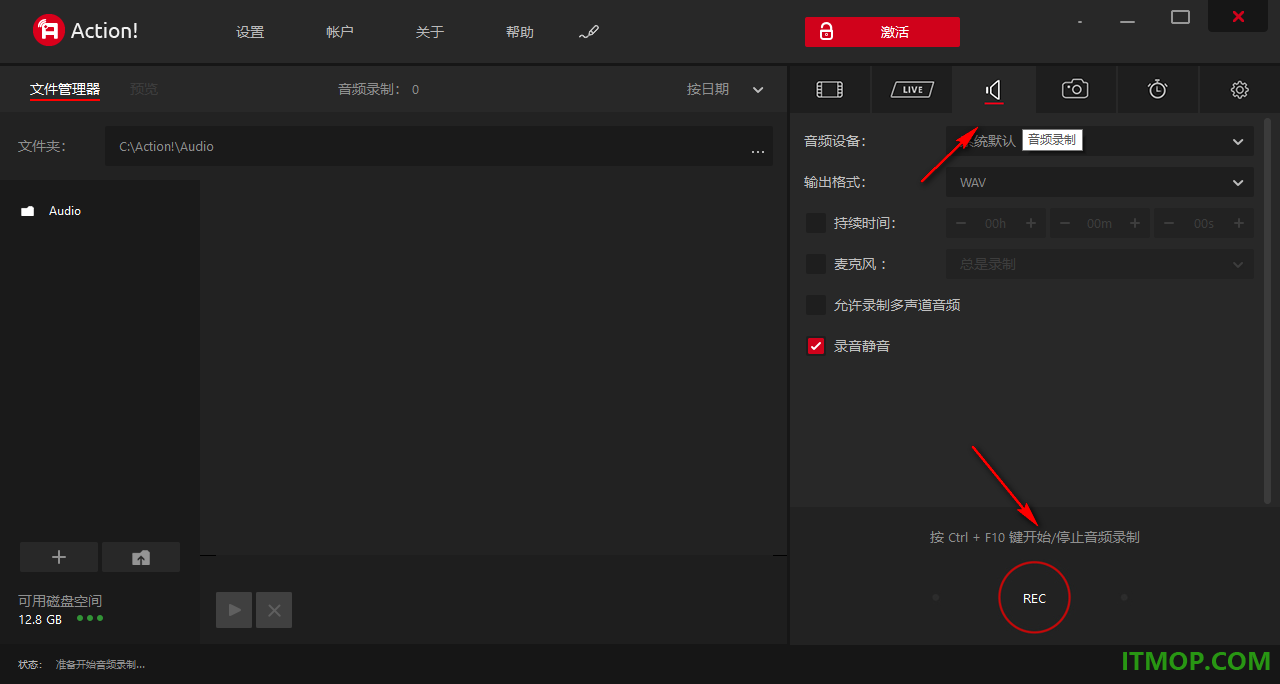The height and width of the screenshot is (684, 1280).
Task: Click the settings panel vertical scrollbar
Action: (1268, 310)
